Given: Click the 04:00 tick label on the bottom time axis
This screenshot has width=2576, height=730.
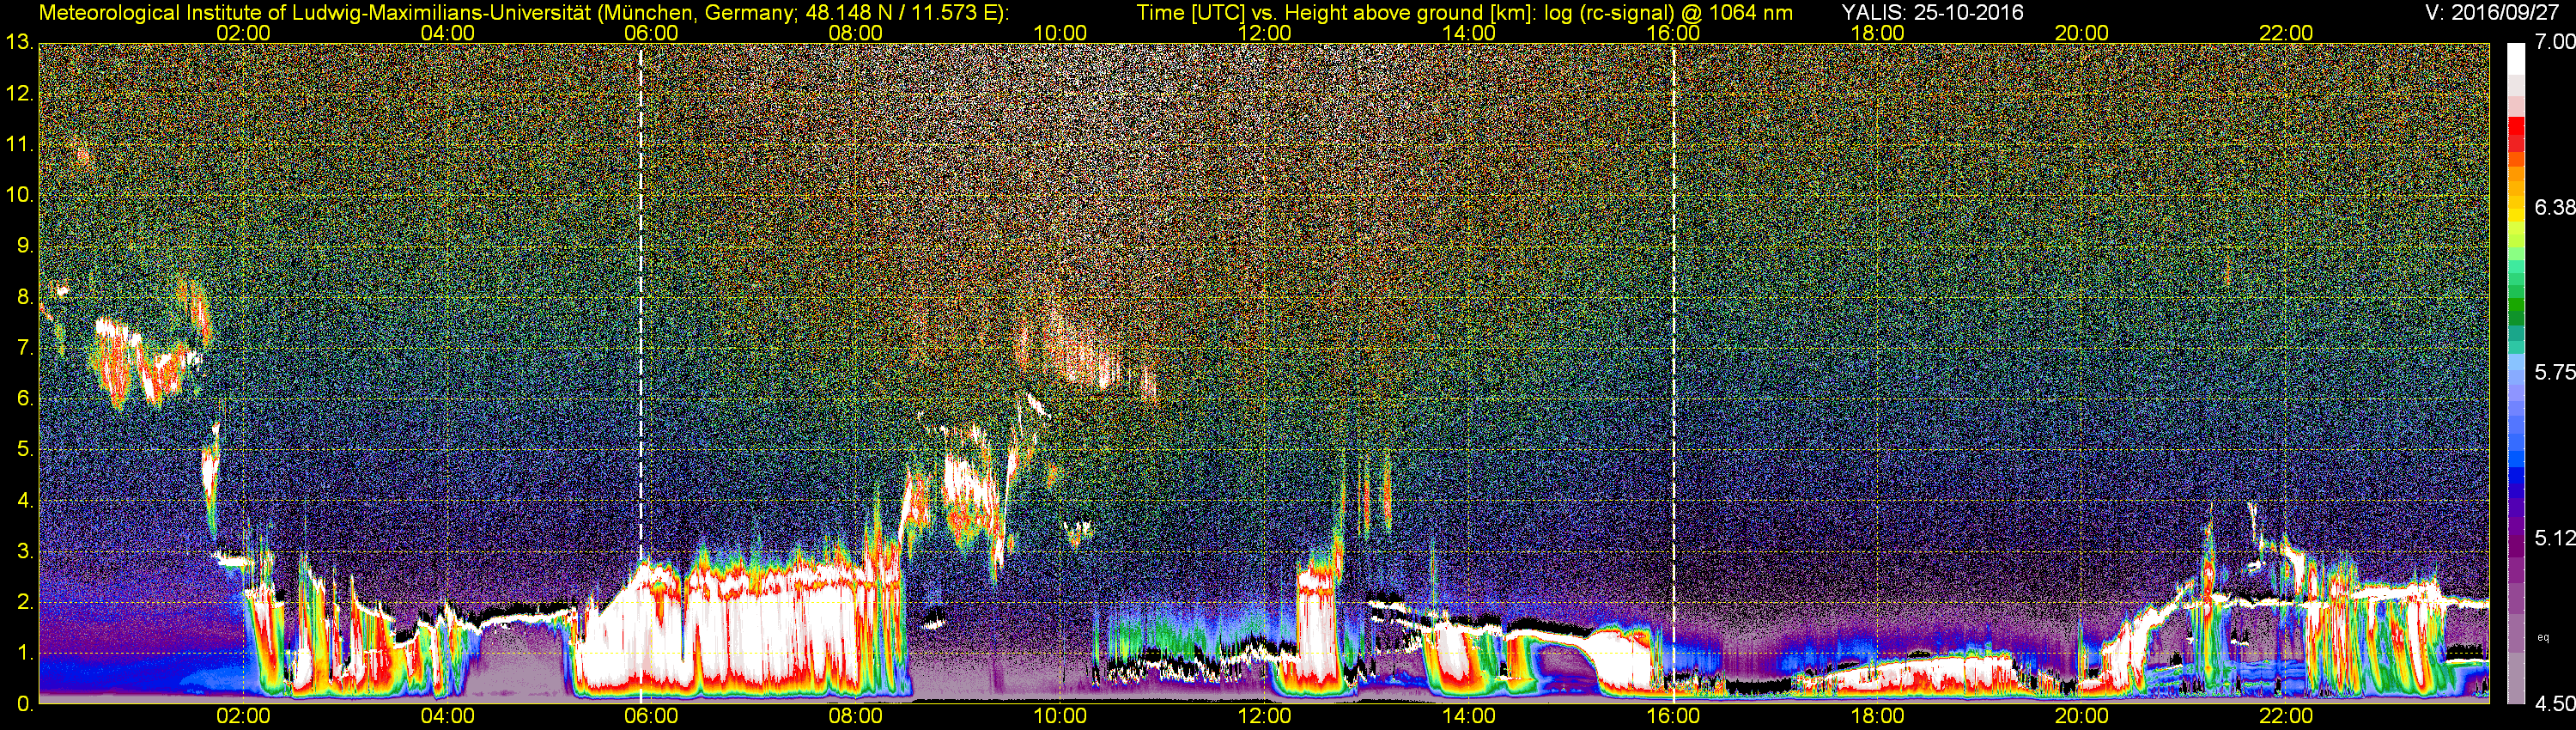Looking at the screenshot, I should click(x=447, y=716).
